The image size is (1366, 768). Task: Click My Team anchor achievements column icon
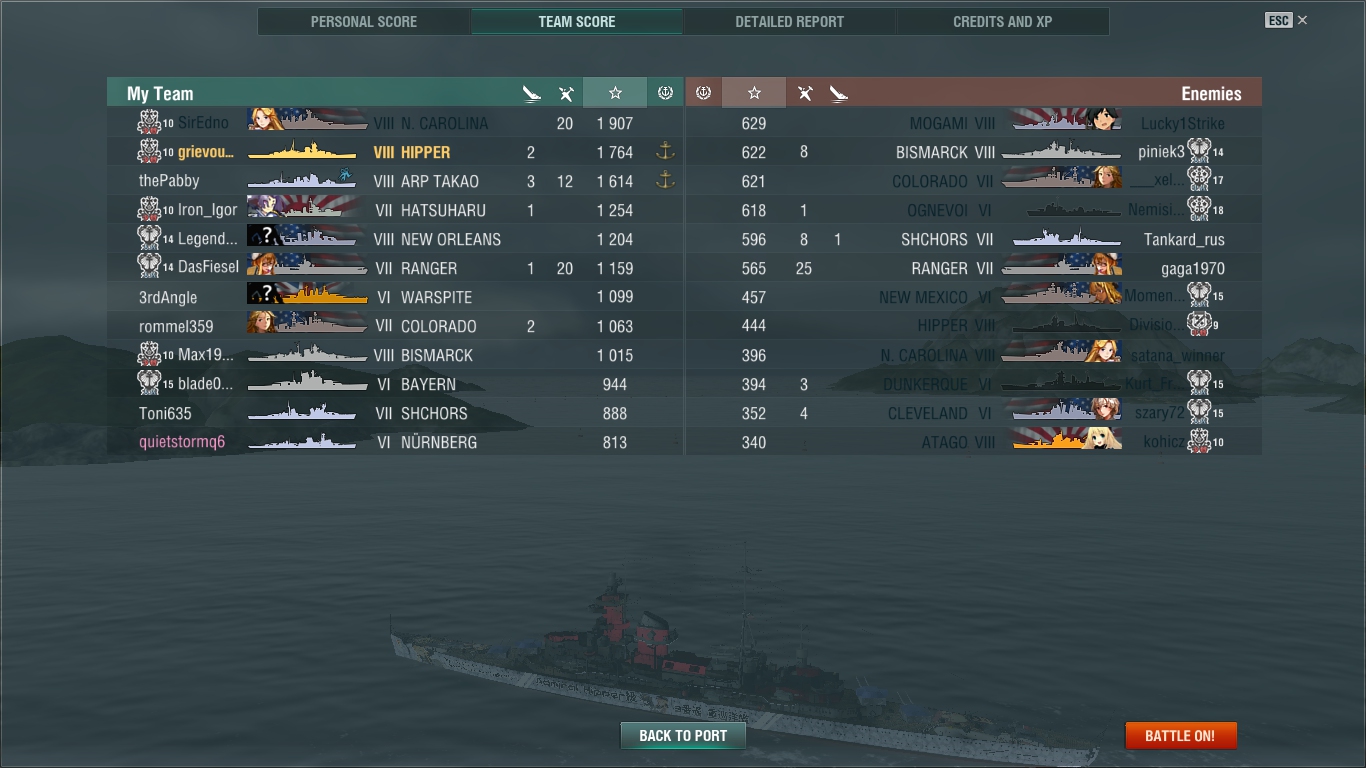click(x=665, y=93)
